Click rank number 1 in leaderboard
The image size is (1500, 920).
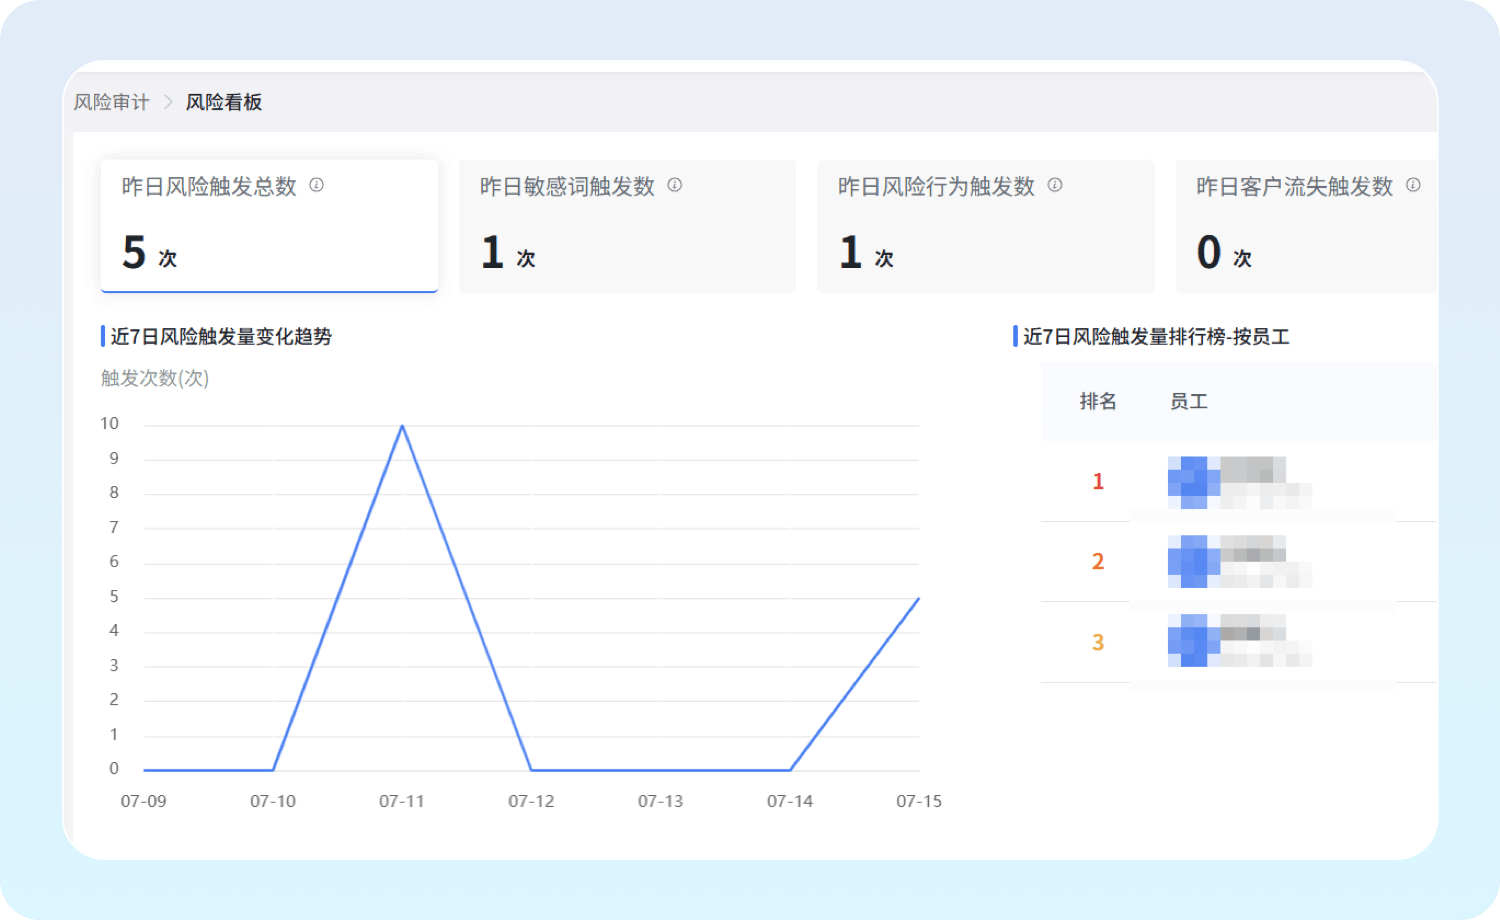pos(1097,482)
